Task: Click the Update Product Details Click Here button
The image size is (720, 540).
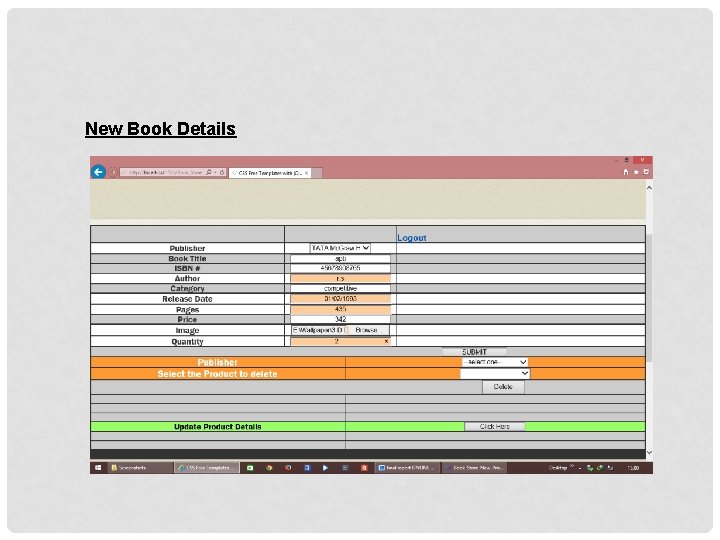Action: pos(495,427)
